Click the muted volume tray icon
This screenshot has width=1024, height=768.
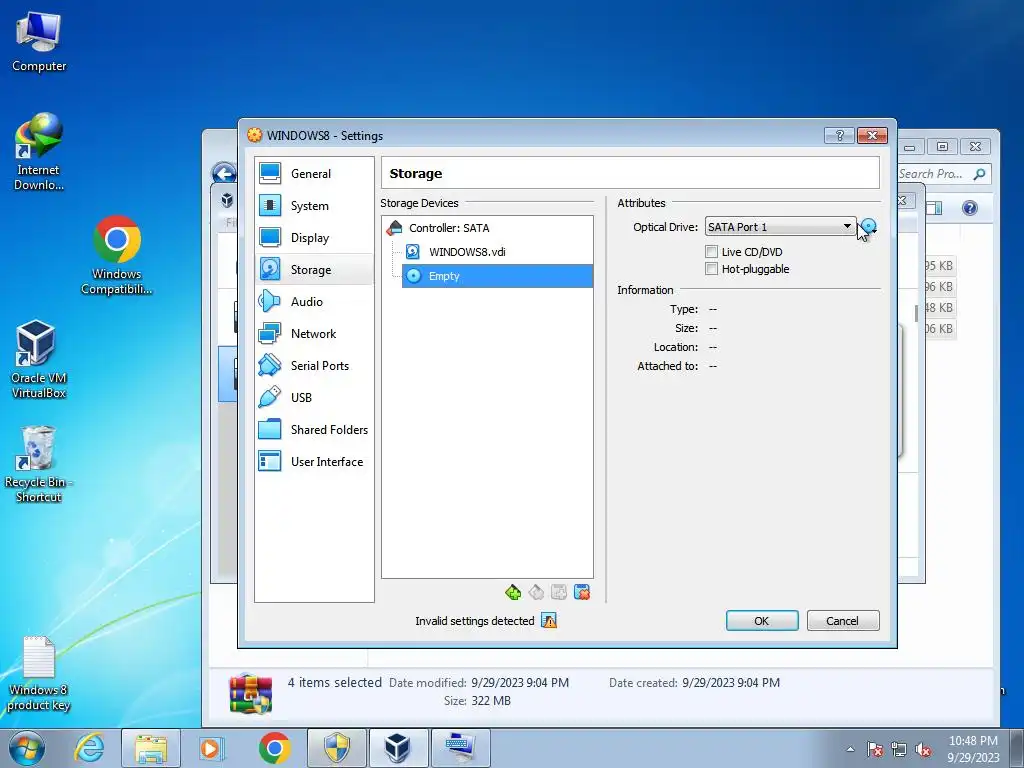pyautogui.click(x=923, y=749)
